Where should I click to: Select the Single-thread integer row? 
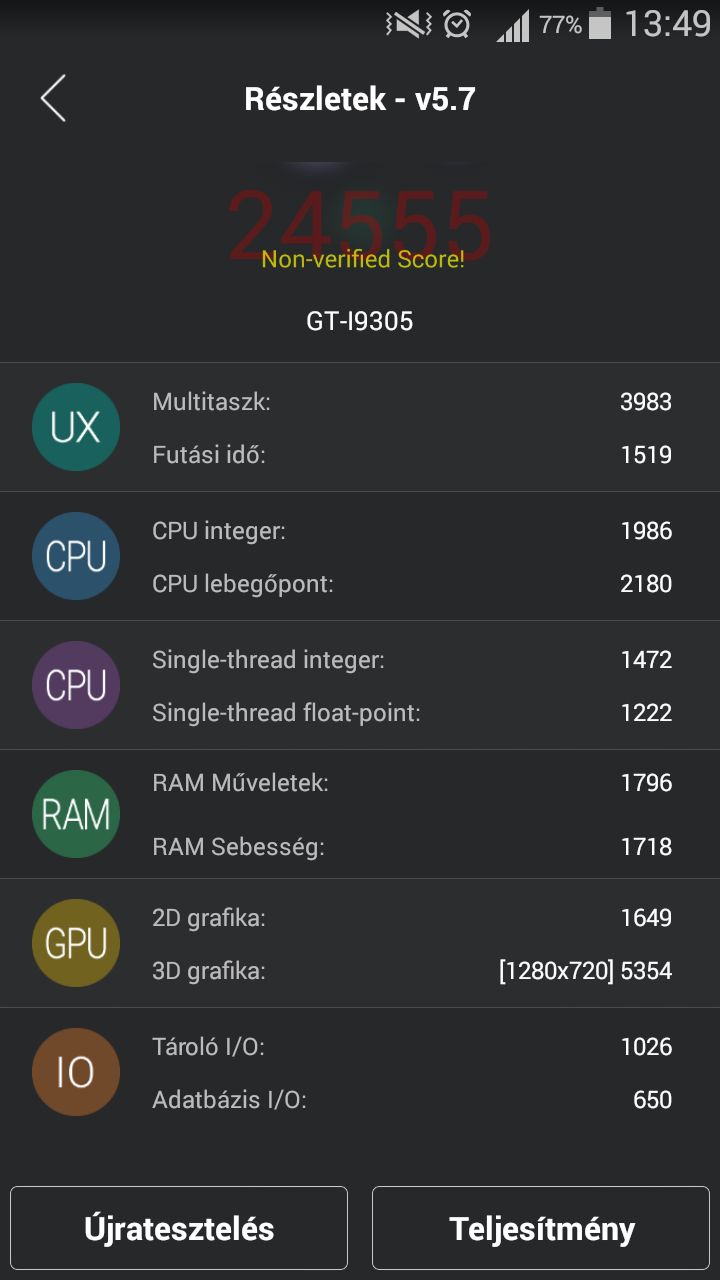tap(412, 659)
